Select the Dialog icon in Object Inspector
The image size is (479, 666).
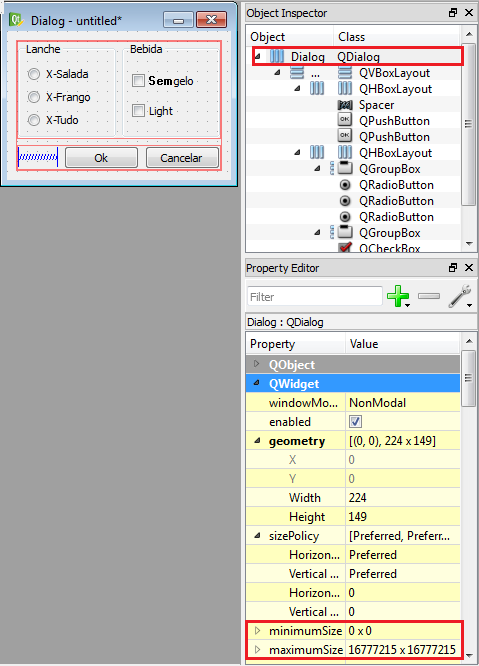pos(277,56)
